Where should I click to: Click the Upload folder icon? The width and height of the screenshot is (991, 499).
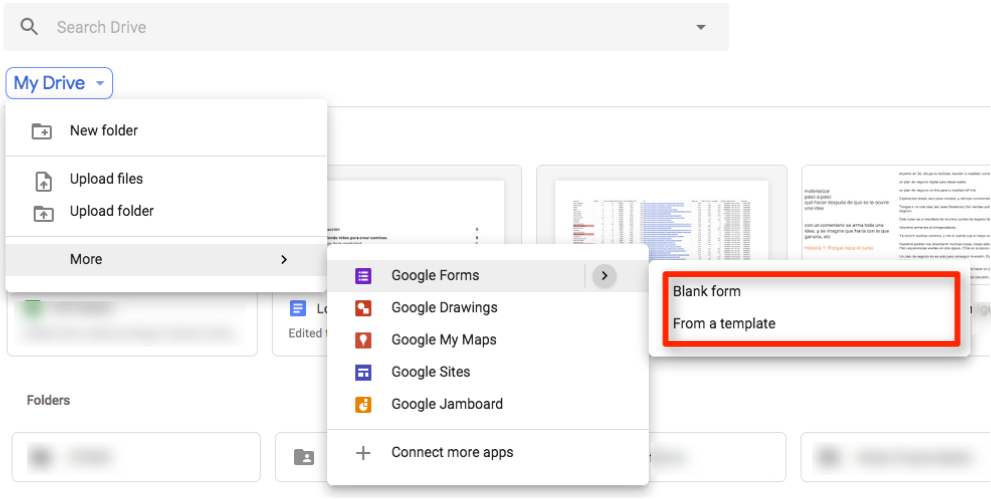[42, 213]
